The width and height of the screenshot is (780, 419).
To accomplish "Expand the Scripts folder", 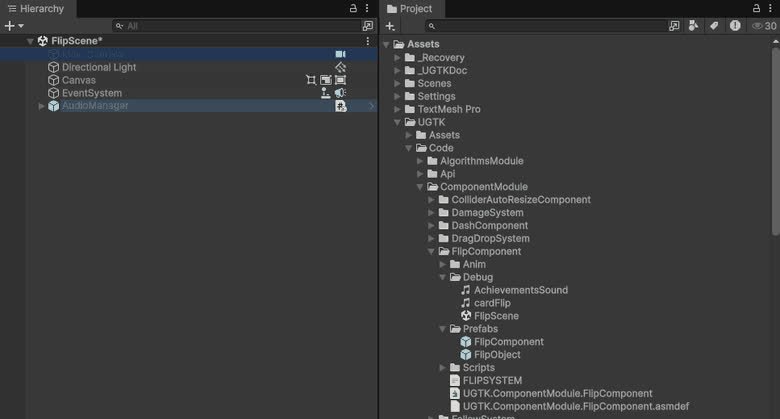I will (442, 368).
